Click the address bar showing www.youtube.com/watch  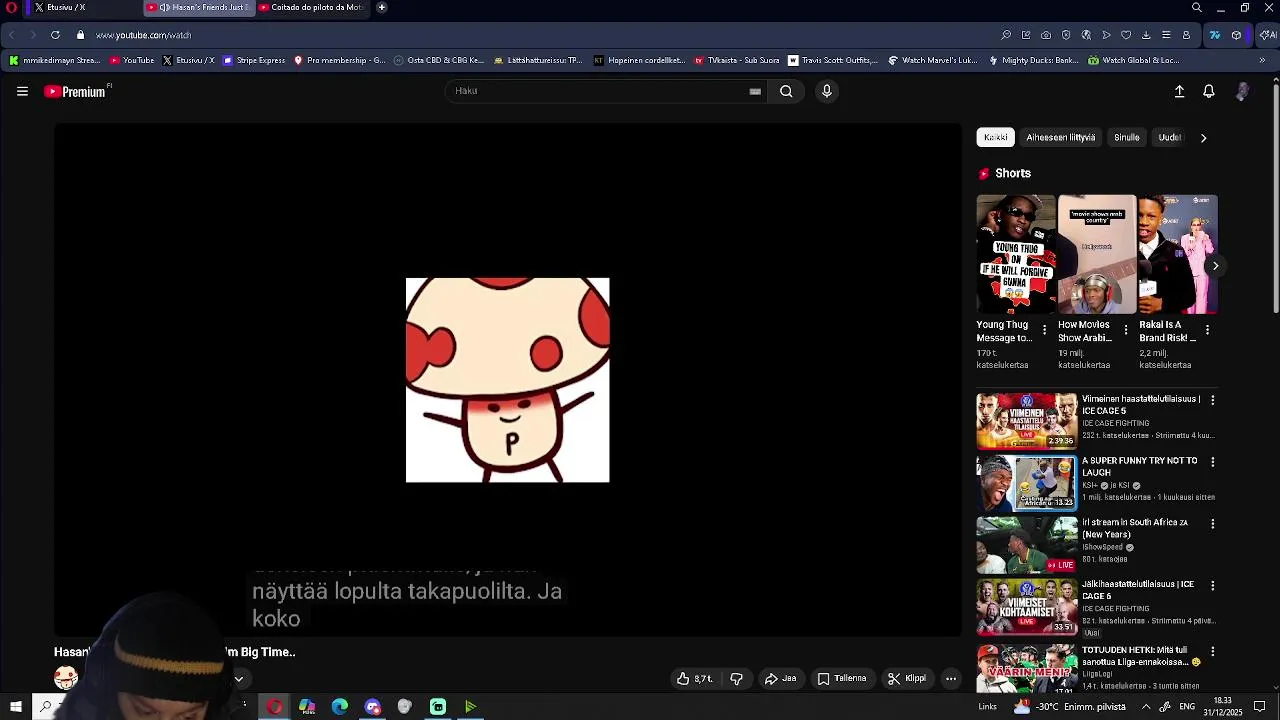point(143,35)
